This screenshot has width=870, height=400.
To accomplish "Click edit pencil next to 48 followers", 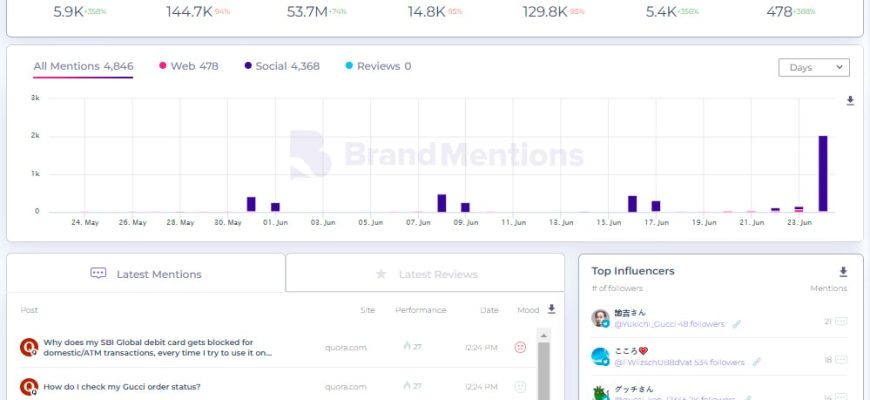I will tap(737, 324).
